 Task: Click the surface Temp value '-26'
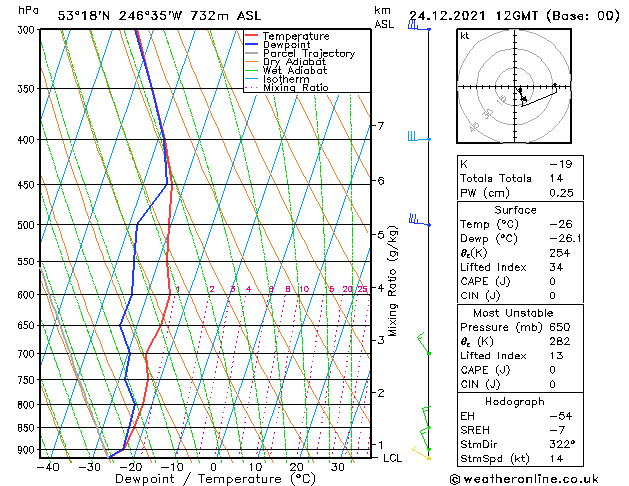pyautogui.click(x=561, y=224)
